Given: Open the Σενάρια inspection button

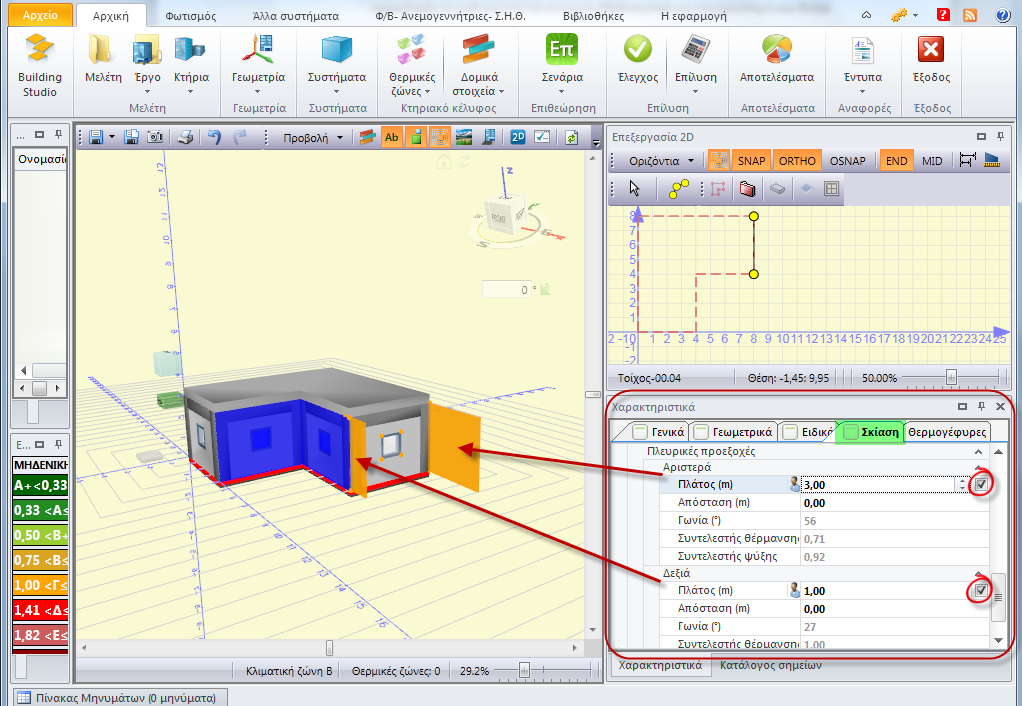Looking at the screenshot, I should 562,63.
